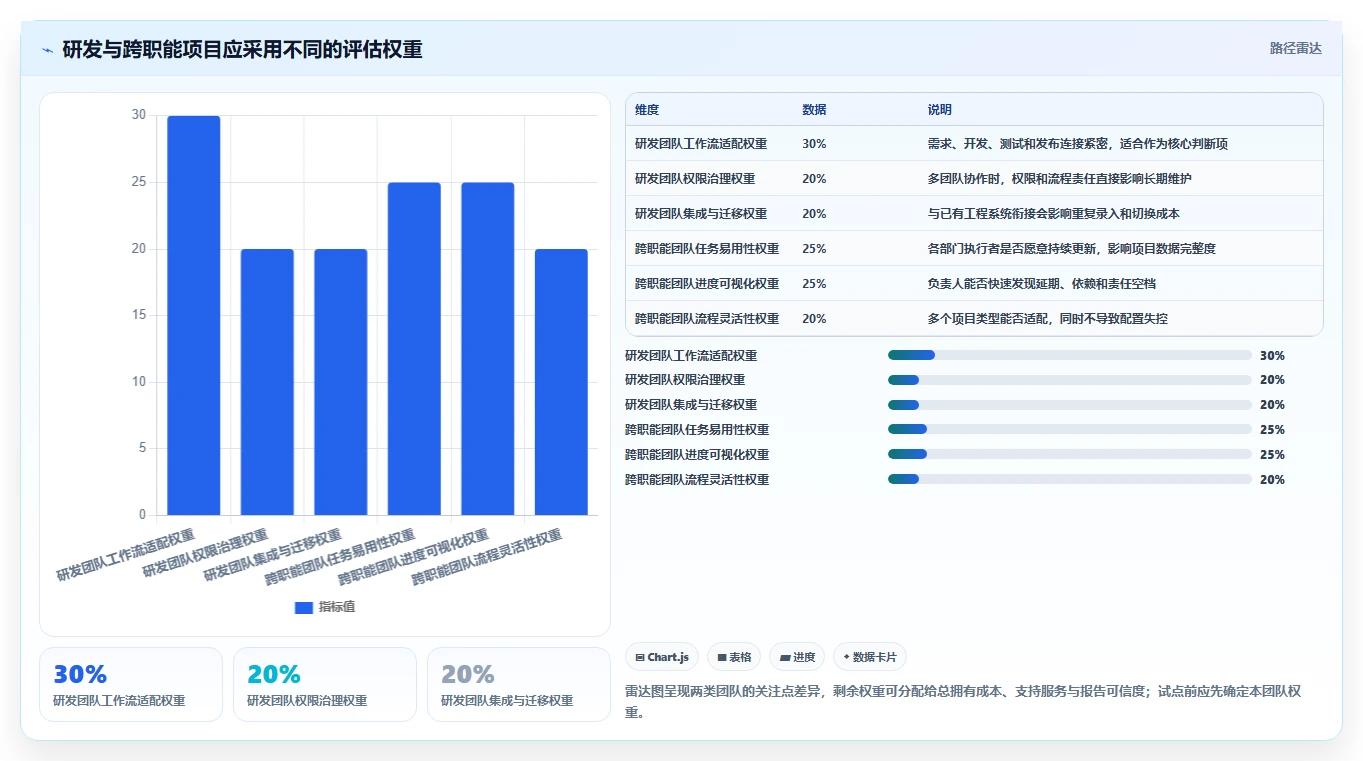
Task: Click the 路径雷达 label in the header
Action: pos(1295,48)
